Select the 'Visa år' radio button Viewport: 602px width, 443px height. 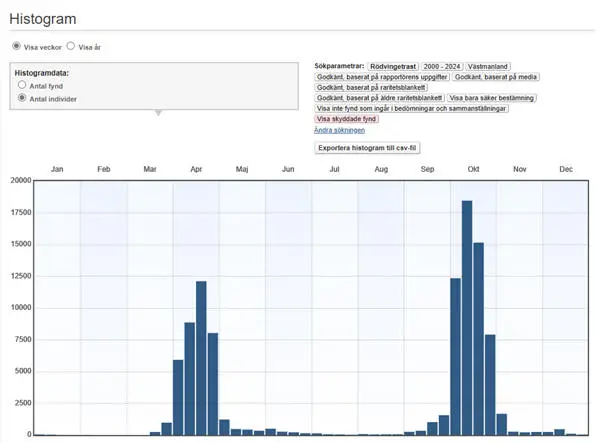pyautogui.click(x=71, y=46)
